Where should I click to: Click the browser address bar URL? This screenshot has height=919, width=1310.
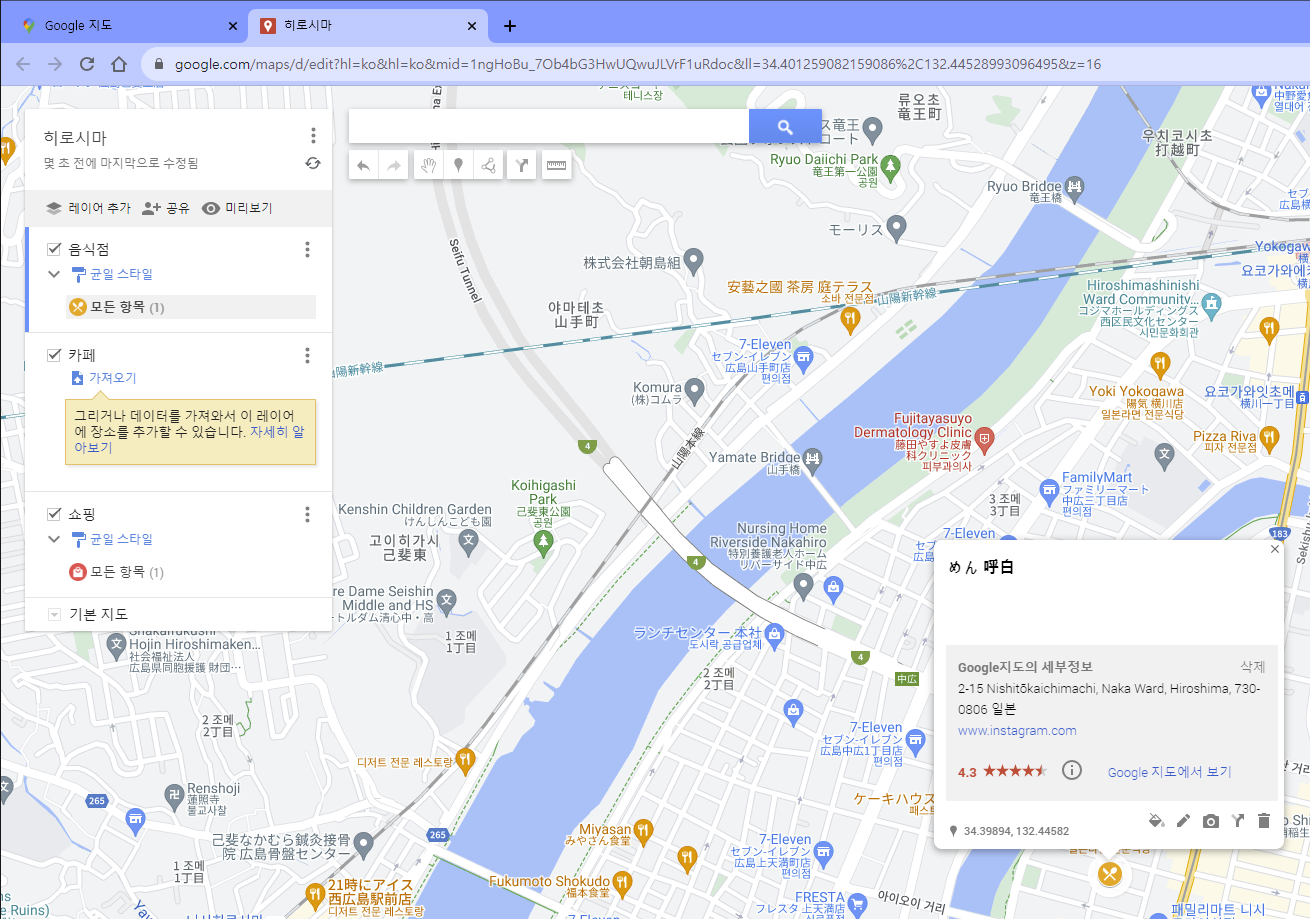coord(638,64)
